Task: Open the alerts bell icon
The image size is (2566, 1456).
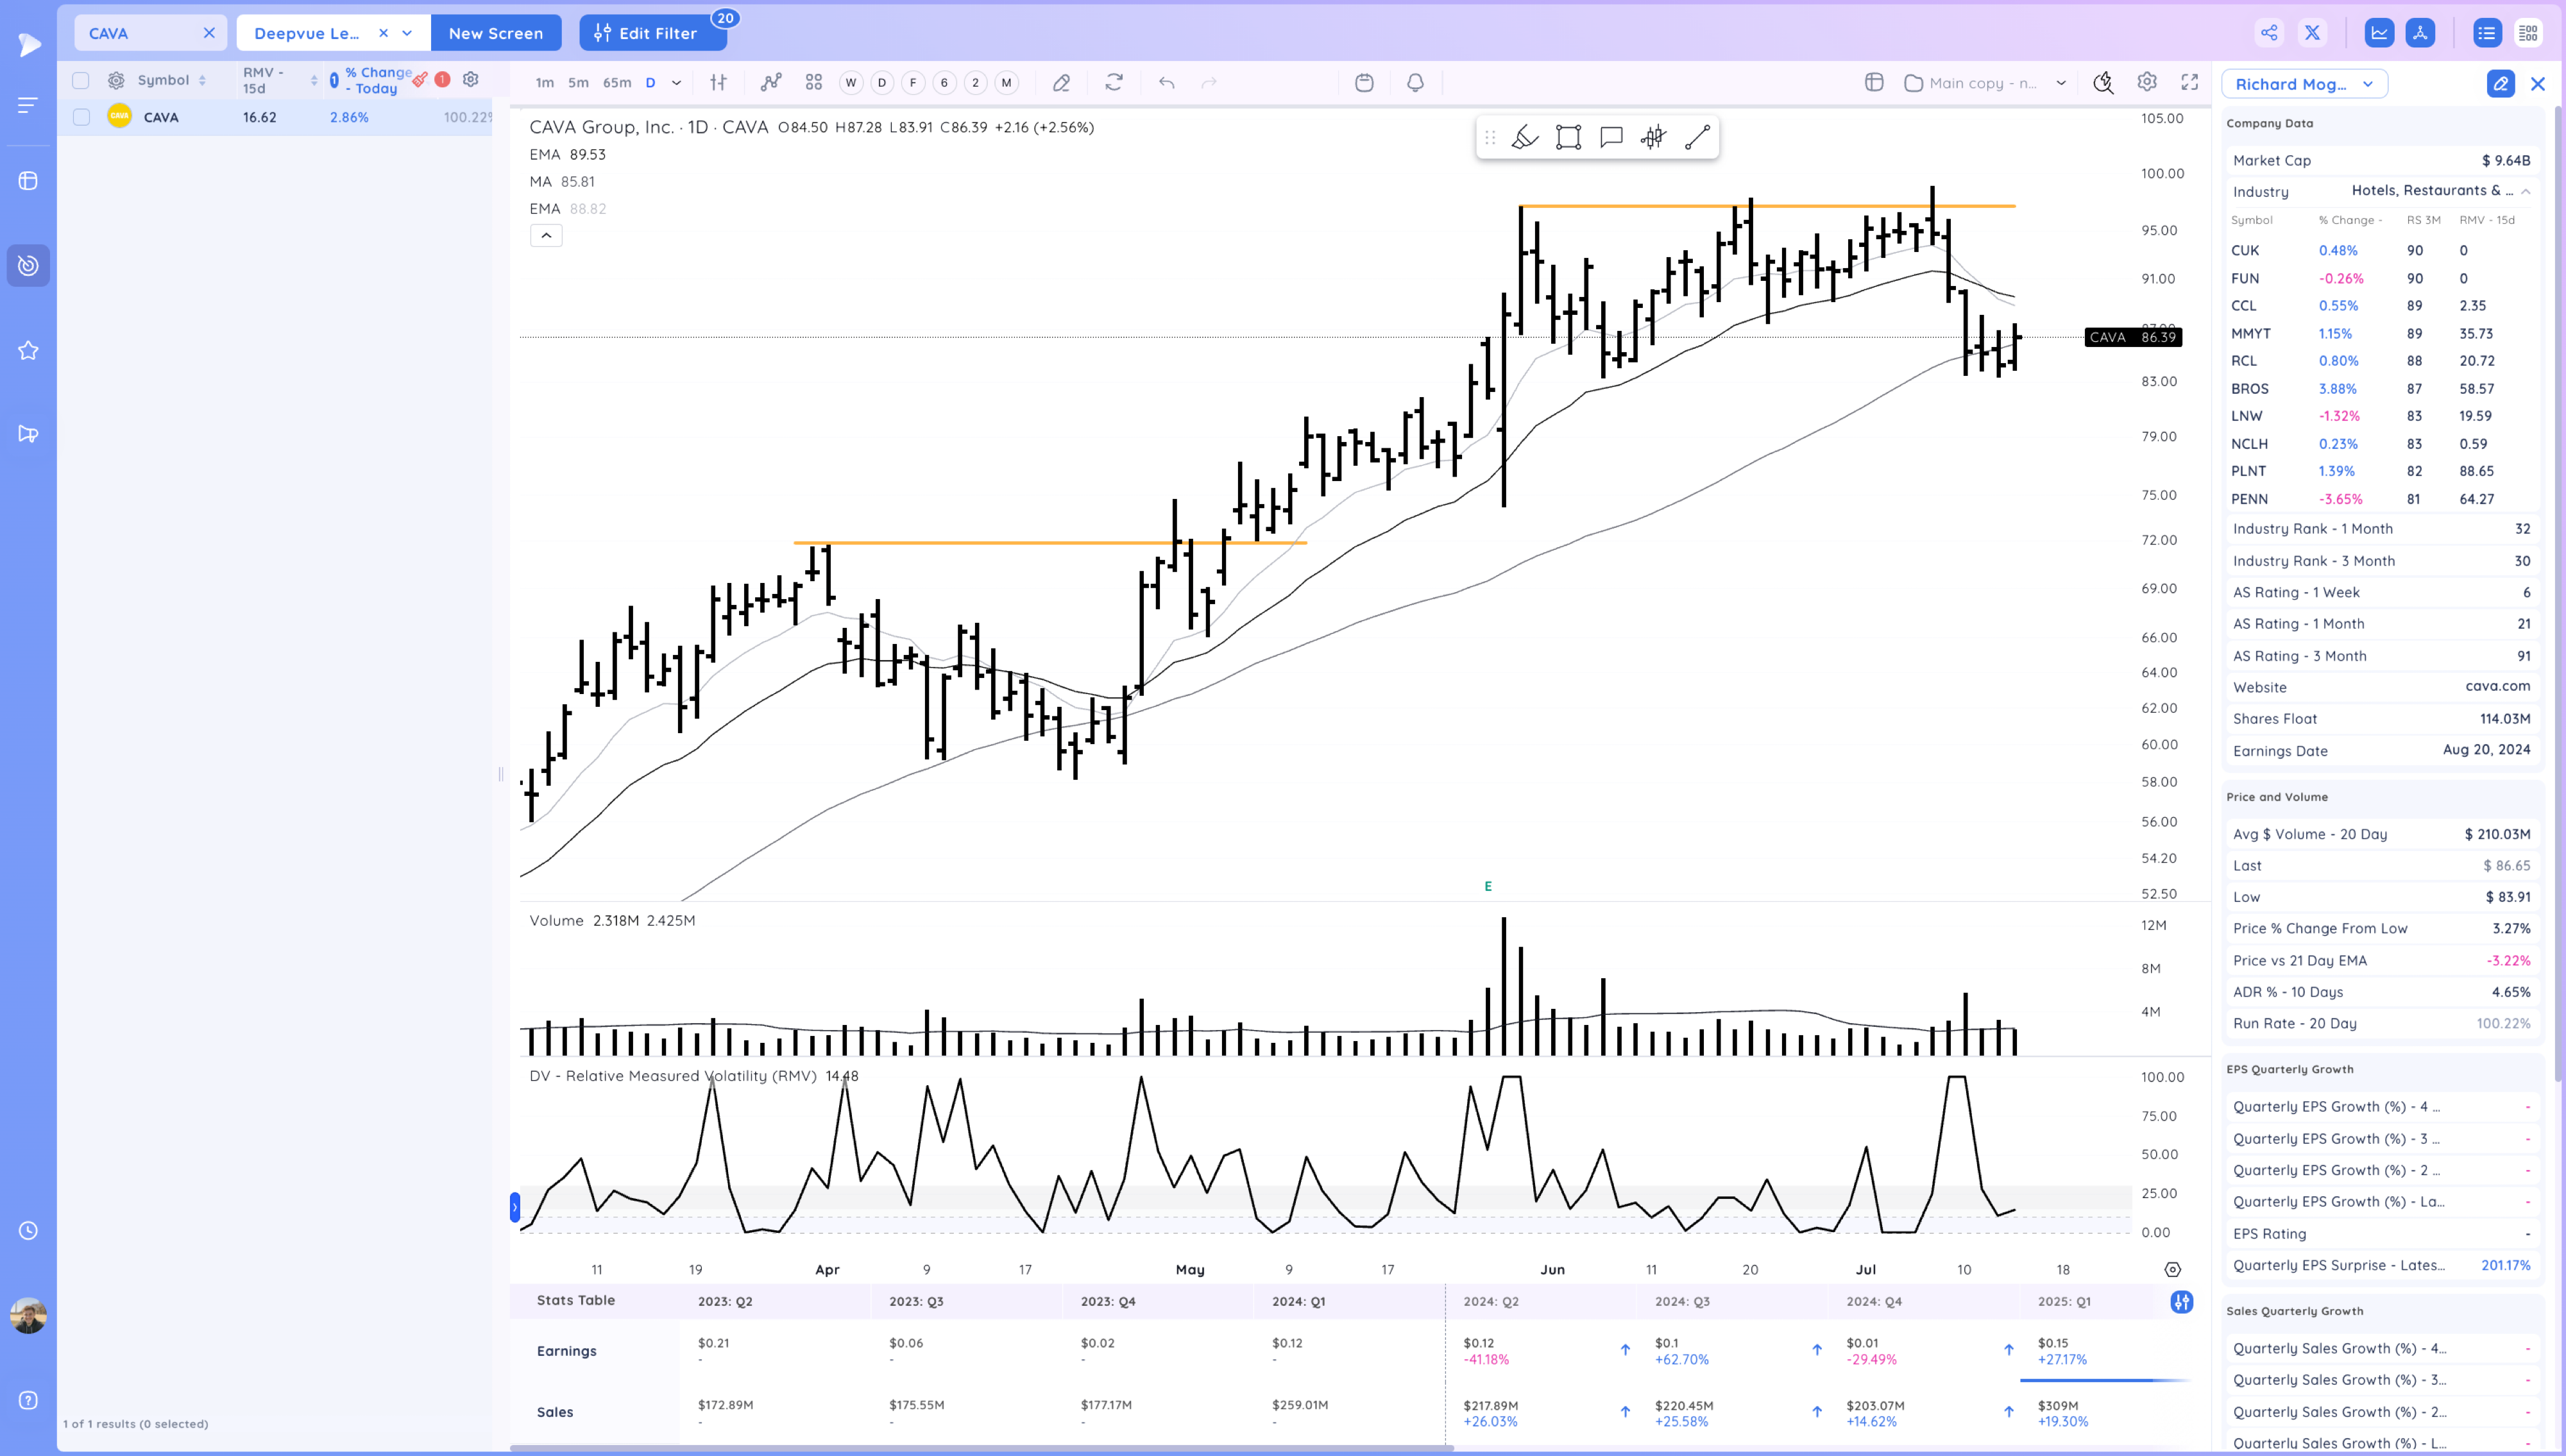Action: point(1415,83)
